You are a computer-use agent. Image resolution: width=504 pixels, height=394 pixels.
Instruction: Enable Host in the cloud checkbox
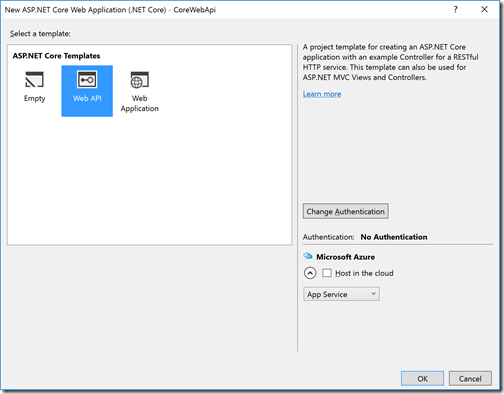pyautogui.click(x=327, y=273)
